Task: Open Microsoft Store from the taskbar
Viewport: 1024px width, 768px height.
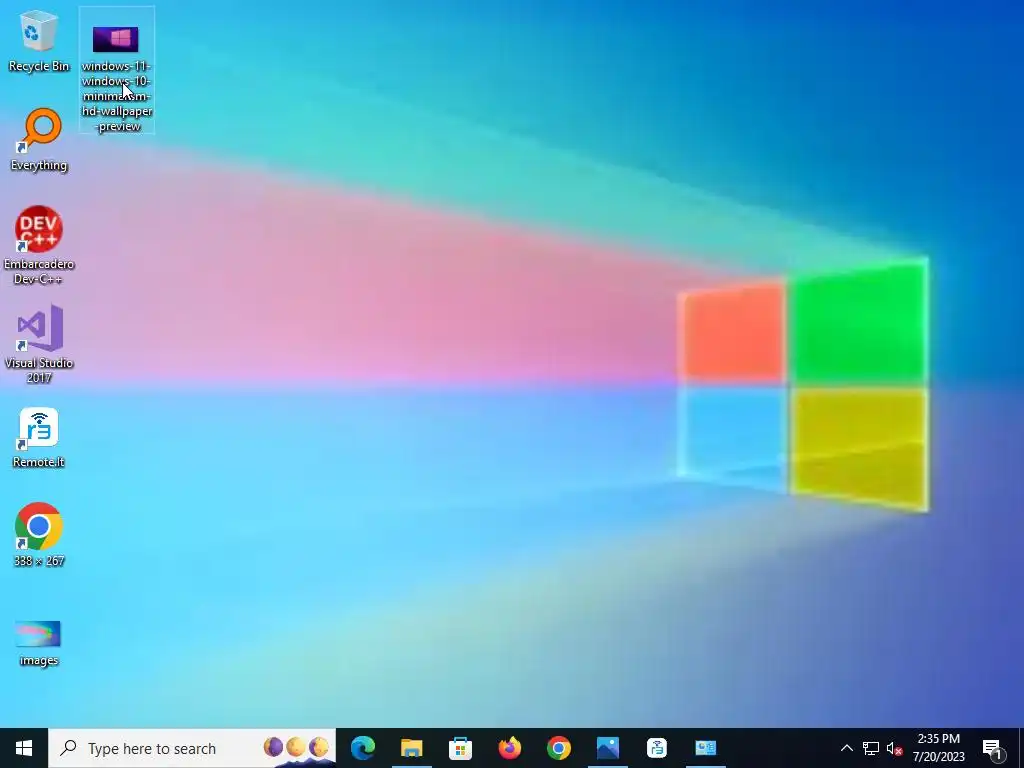Action: click(x=460, y=748)
